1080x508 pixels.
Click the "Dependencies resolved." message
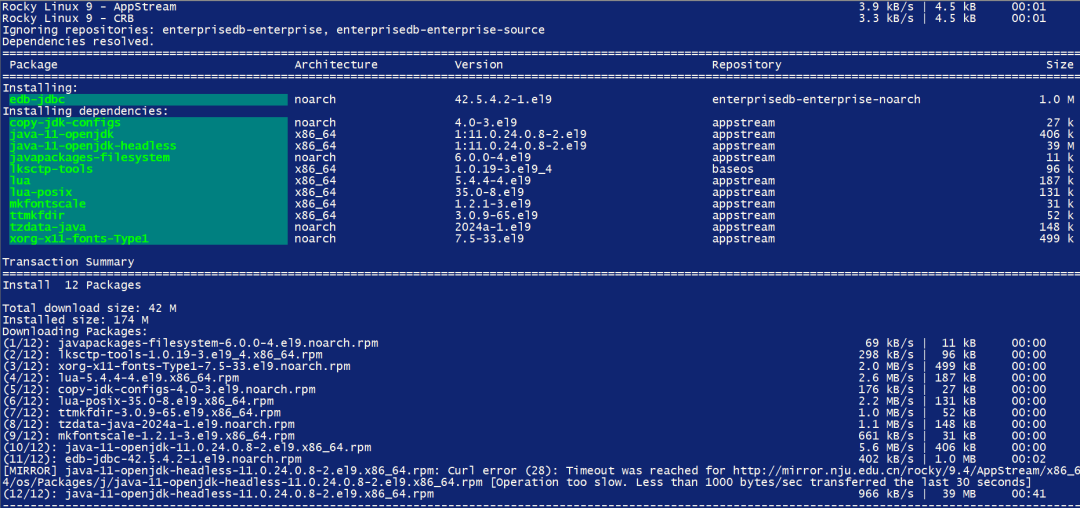pyautogui.click(x=78, y=41)
